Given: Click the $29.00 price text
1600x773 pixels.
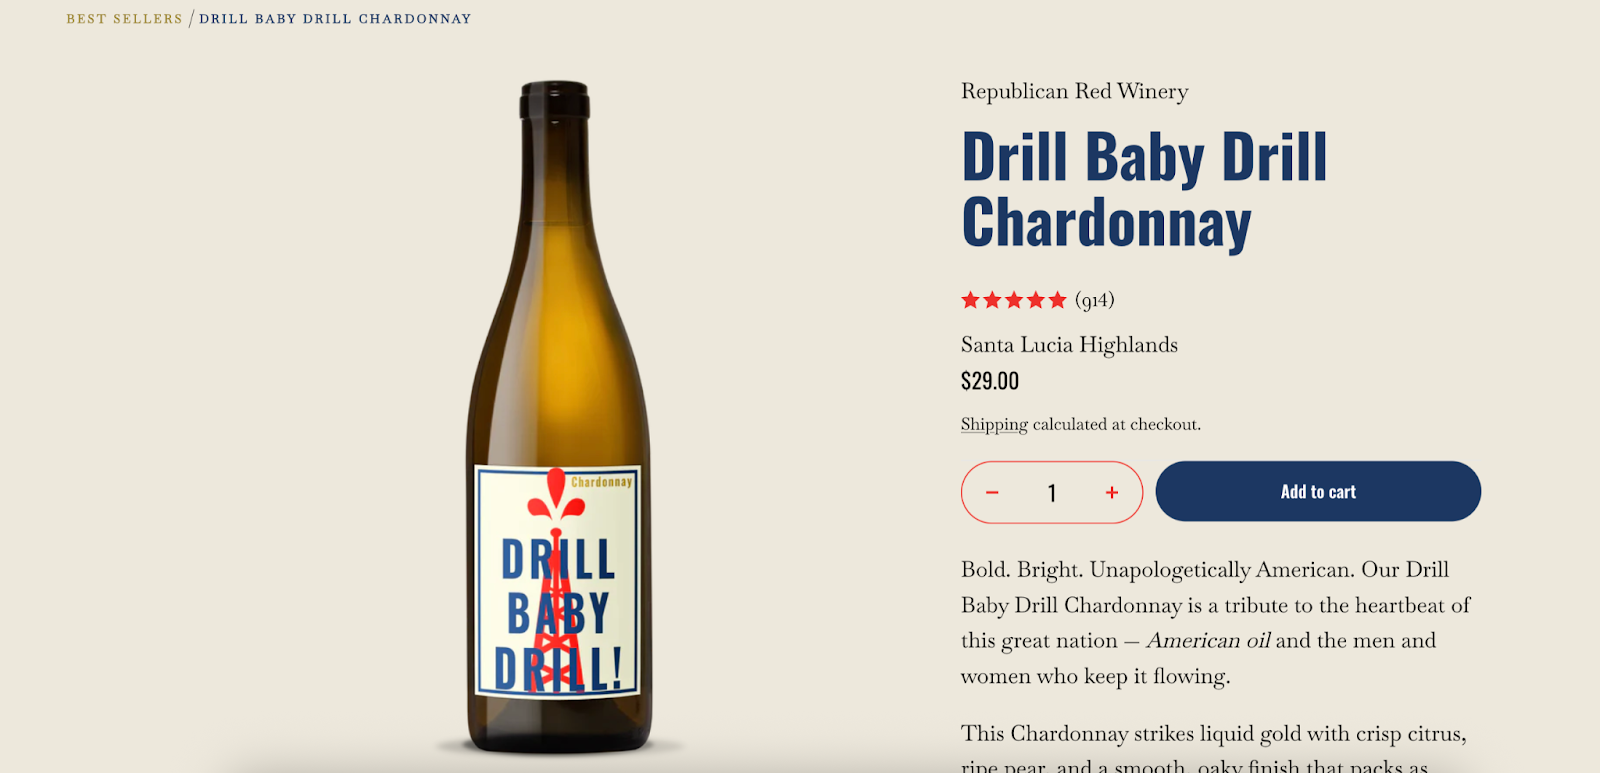Looking at the screenshot, I should coord(990,381).
